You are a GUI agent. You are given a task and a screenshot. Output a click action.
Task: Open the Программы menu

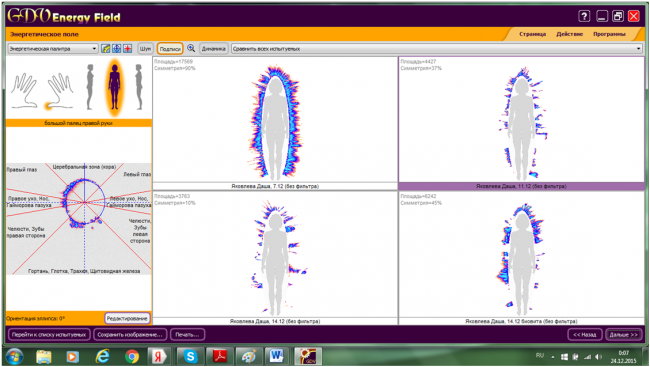pyautogui.click(x=609, y=34)
